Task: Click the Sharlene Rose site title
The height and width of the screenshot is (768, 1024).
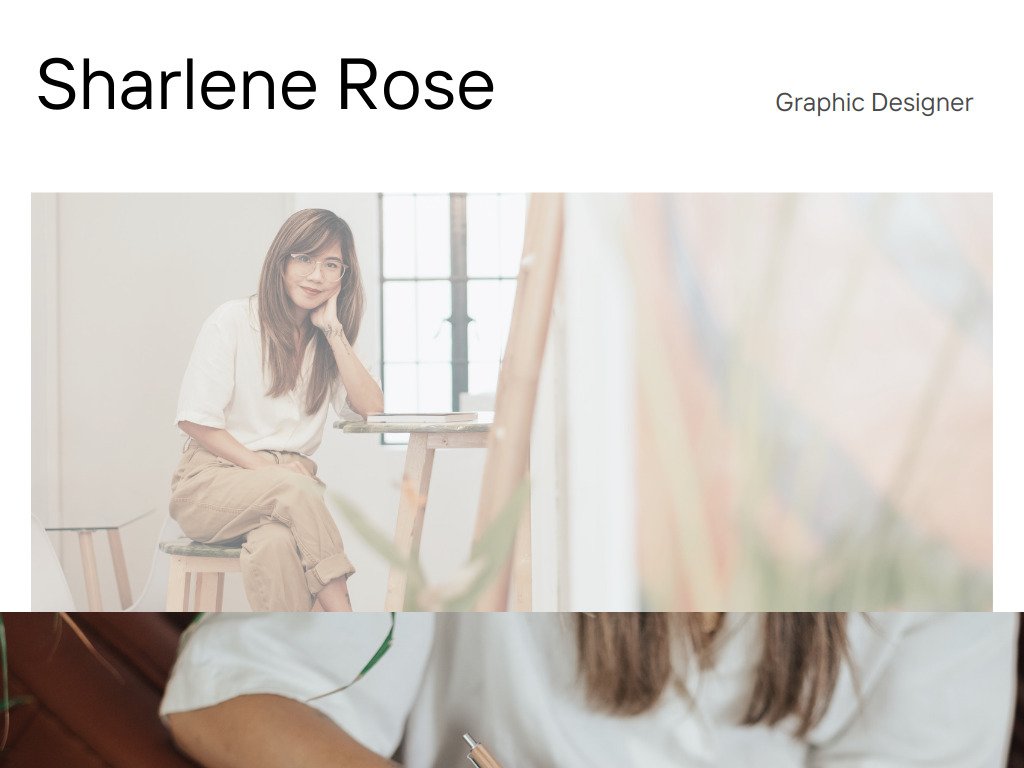Action: click(265, 84)
